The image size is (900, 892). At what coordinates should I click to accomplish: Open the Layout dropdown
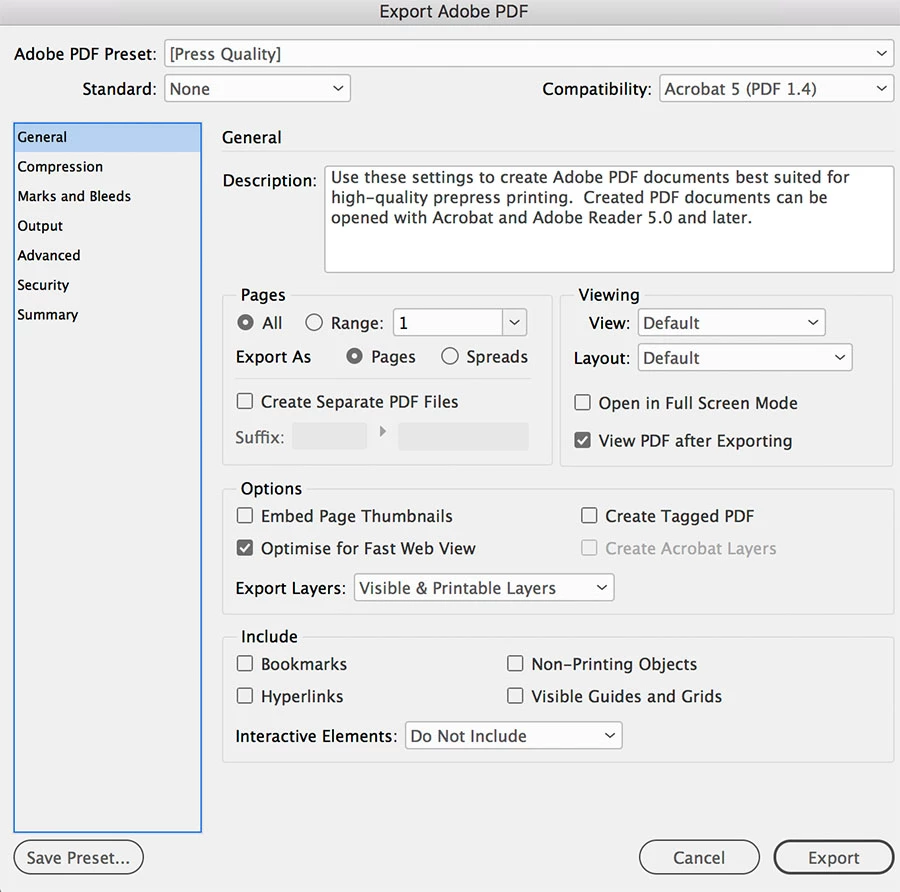[744, 358]
